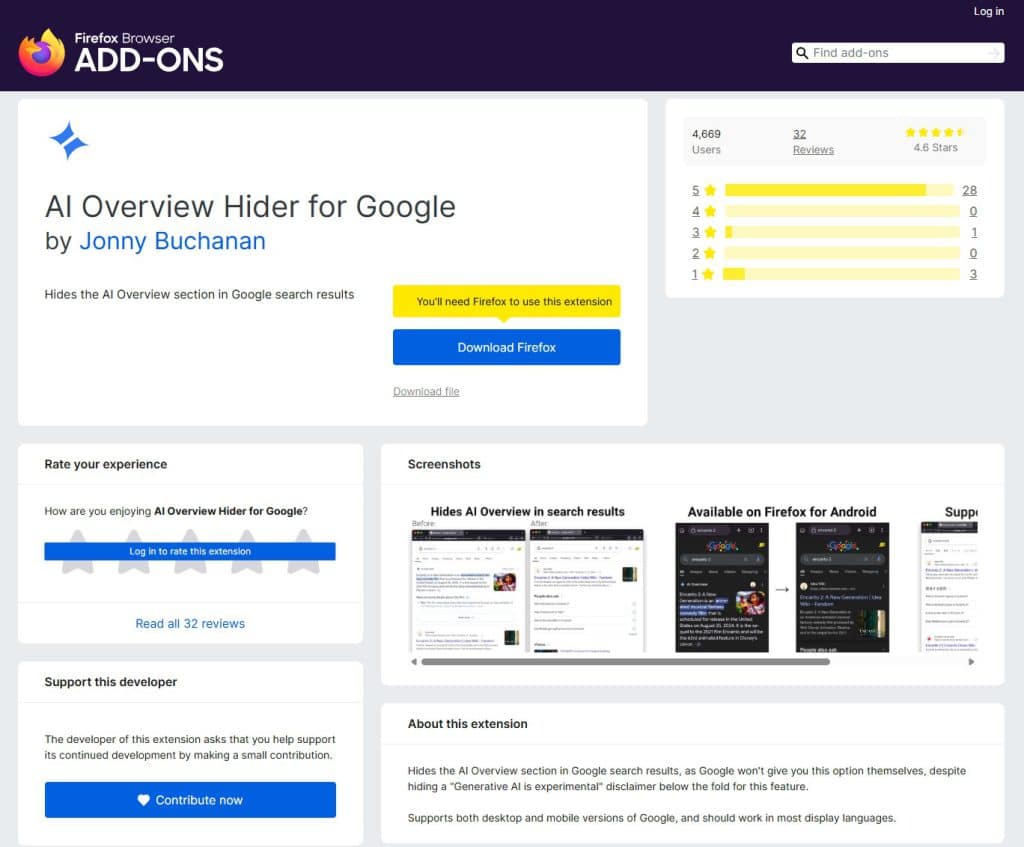Click the 'Hides the AI Overview section' summary

tap(199, 295)
